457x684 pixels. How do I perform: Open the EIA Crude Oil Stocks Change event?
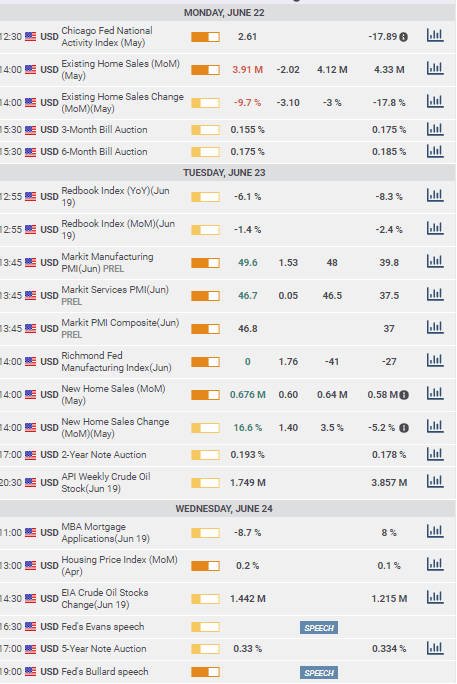[105, 598]
